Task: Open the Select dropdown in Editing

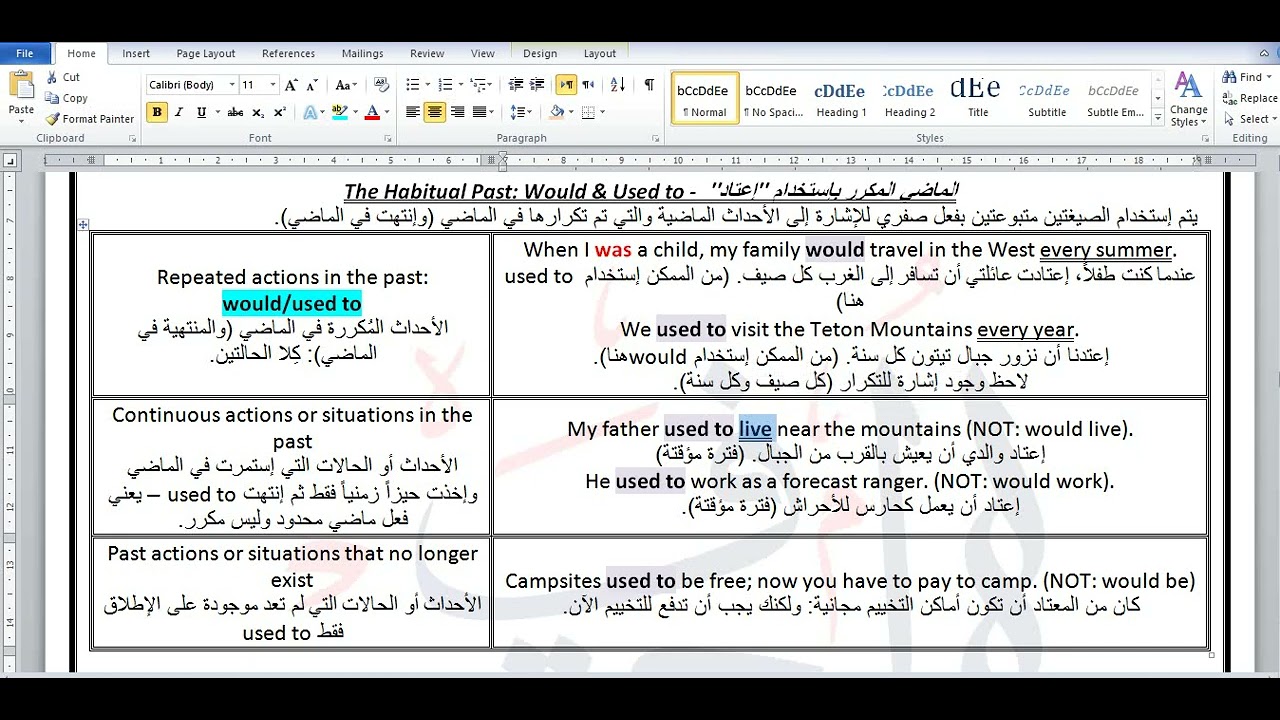Action: (1250, 119)
